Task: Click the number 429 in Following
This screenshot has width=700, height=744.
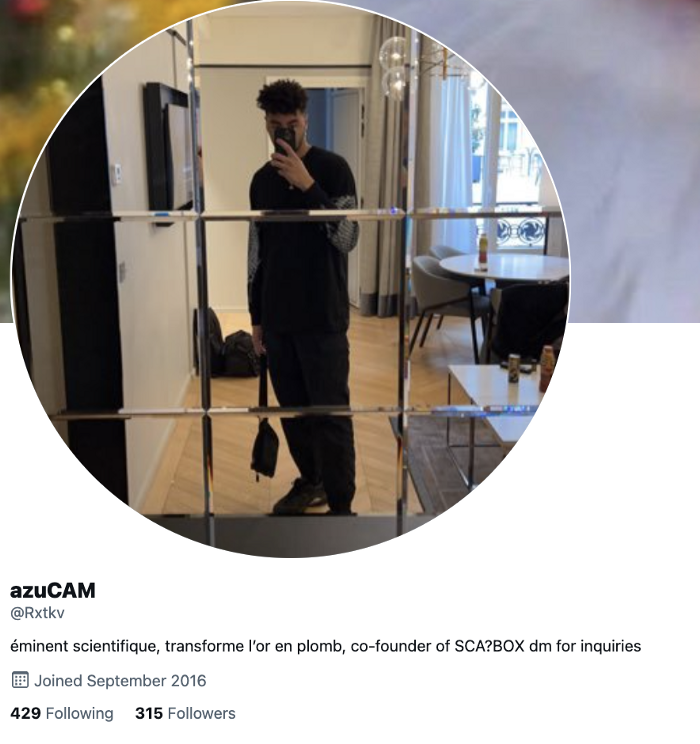Action: point(25,713)
